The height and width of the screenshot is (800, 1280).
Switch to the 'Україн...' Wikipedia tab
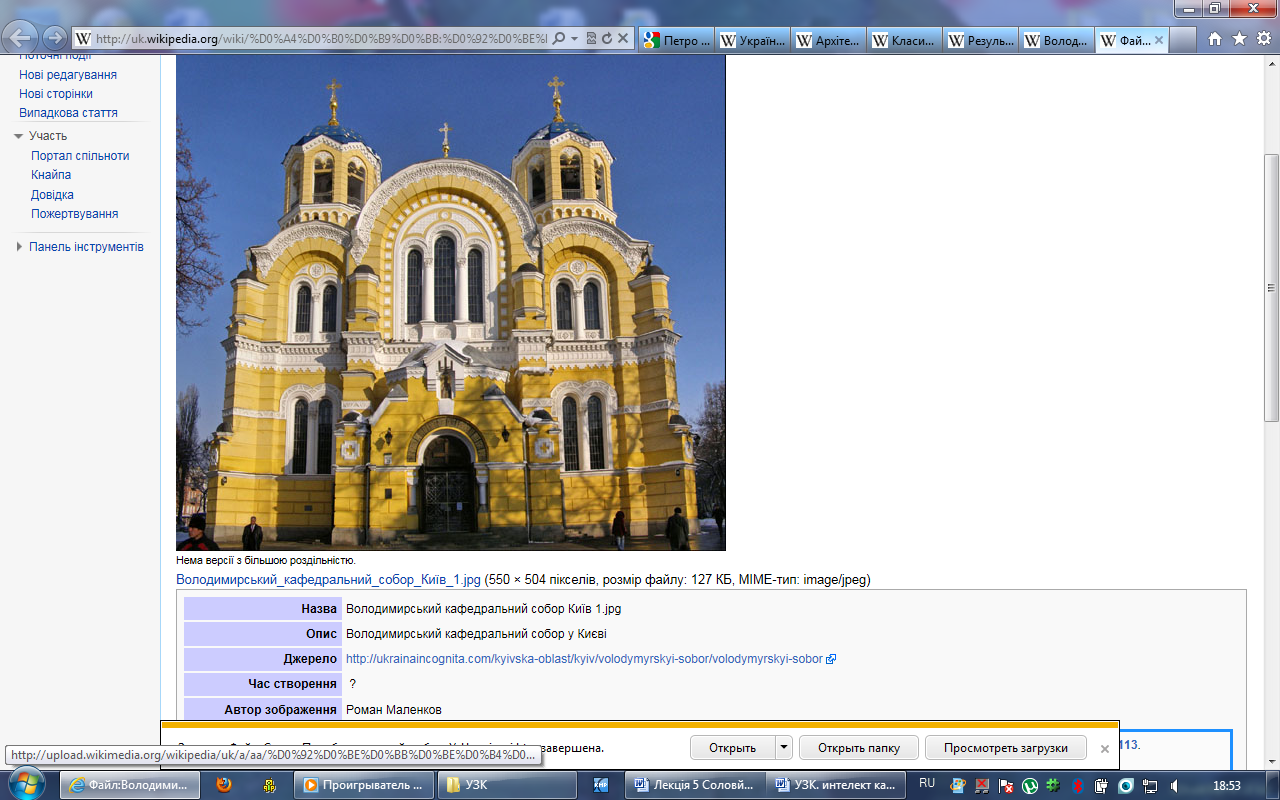(x=753, y=40)
